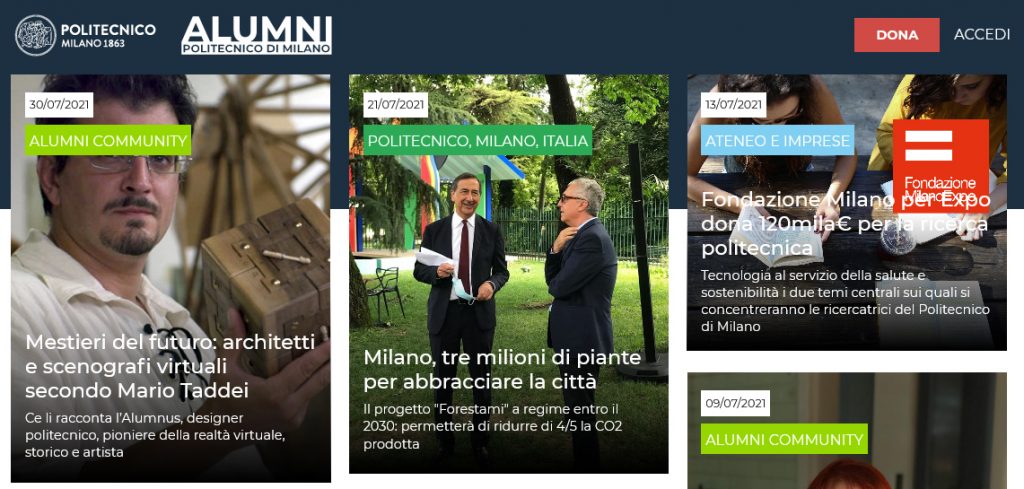Read the Forestami project description text
This screenshot has width=1024, height=489.
pos(490,426)
